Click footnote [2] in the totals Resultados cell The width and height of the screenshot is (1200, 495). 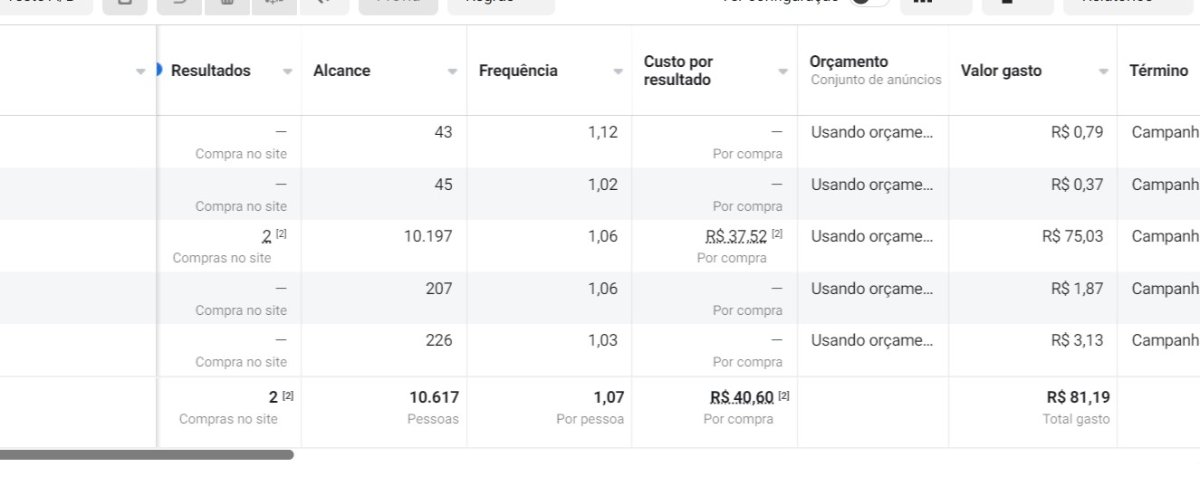[288, 396]
